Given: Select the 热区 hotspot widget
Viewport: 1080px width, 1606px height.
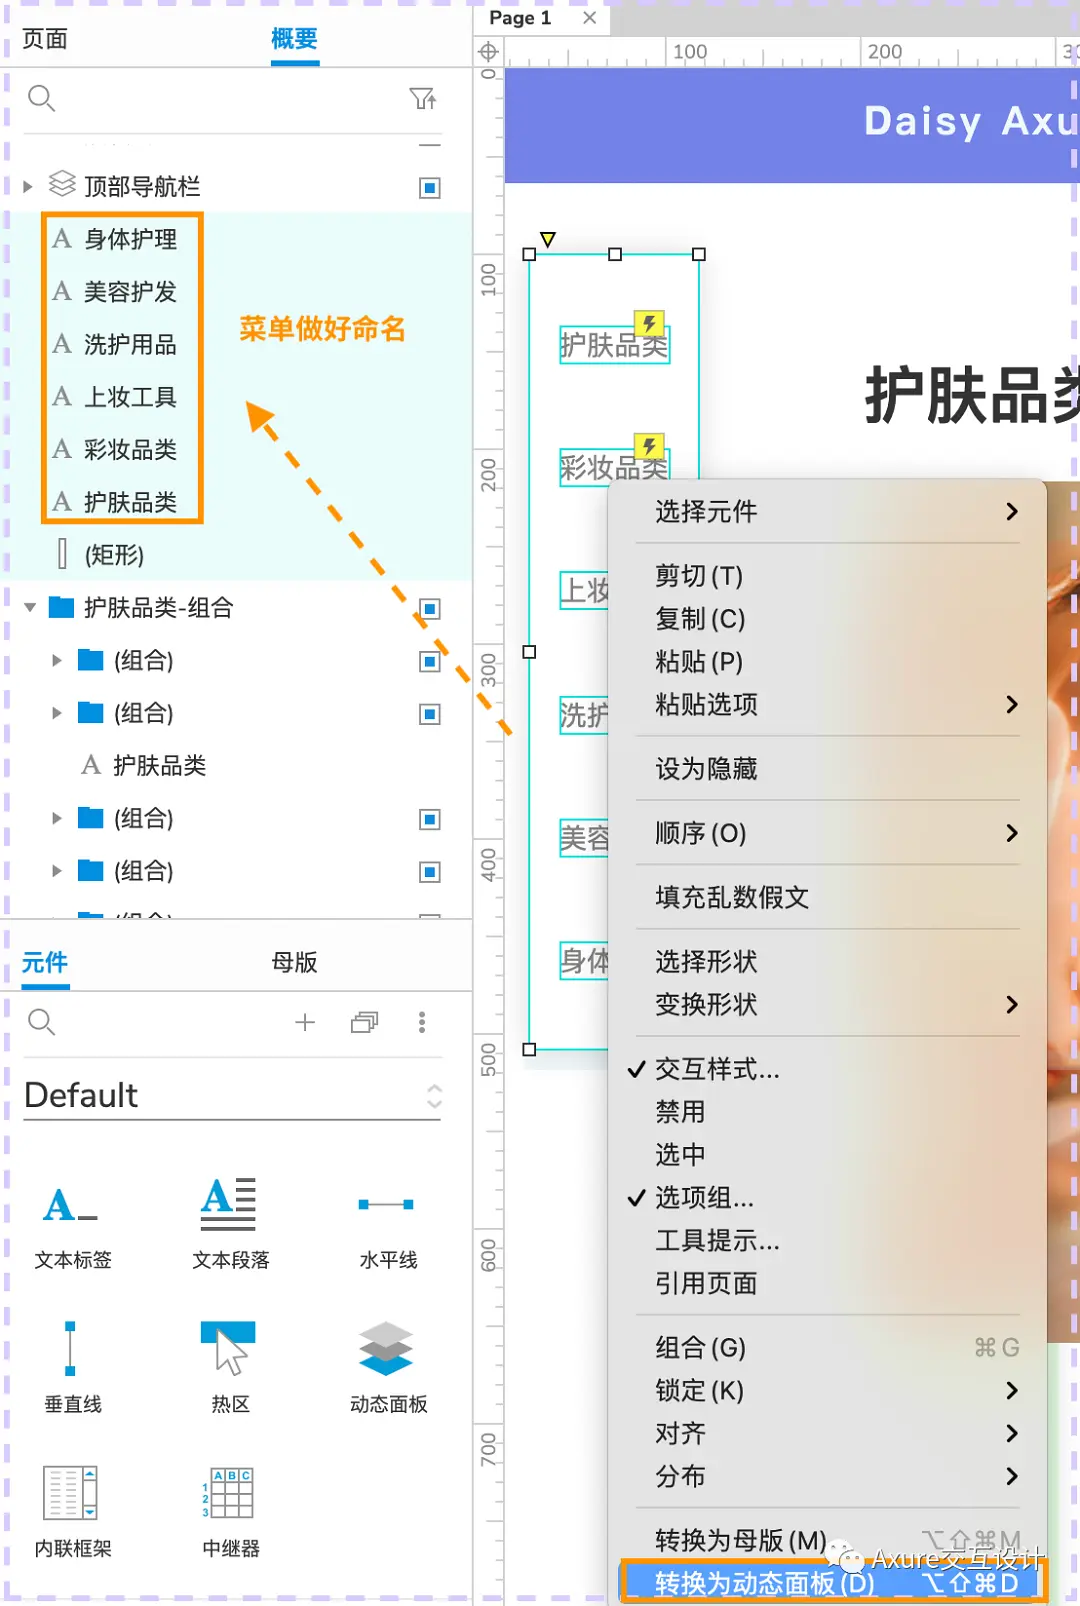Looking at the screenshot, I should pos(230,1367).
